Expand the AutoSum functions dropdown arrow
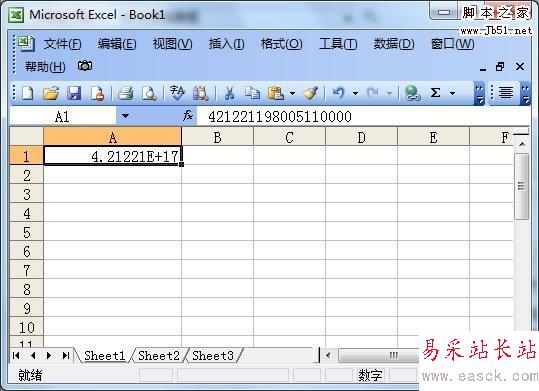 click(452, 93)
